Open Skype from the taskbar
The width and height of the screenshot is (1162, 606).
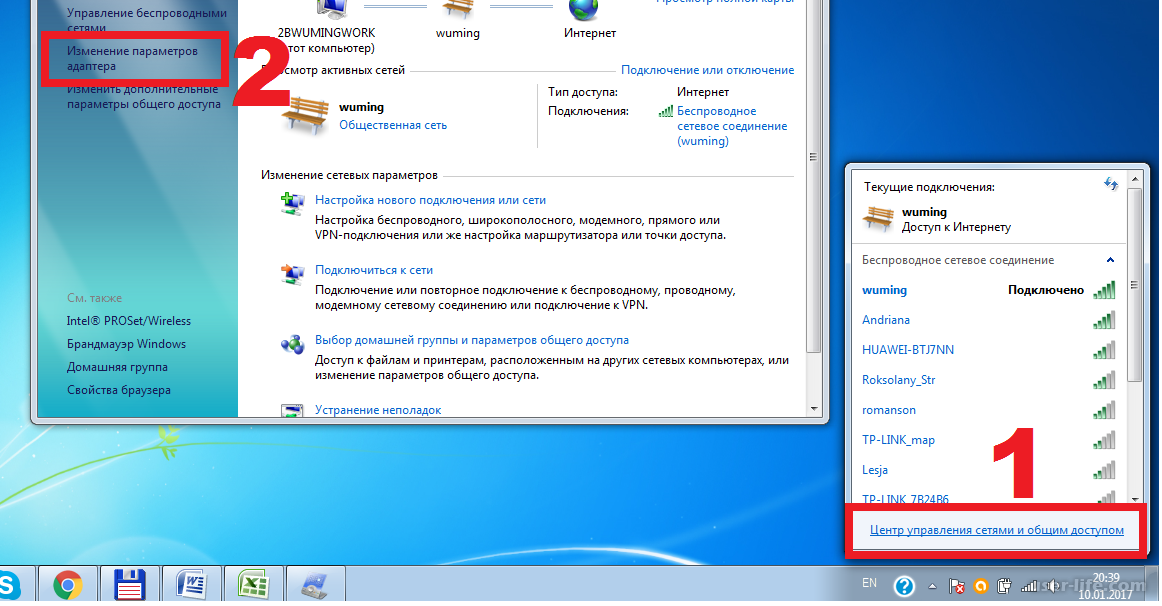coord(10,585)
